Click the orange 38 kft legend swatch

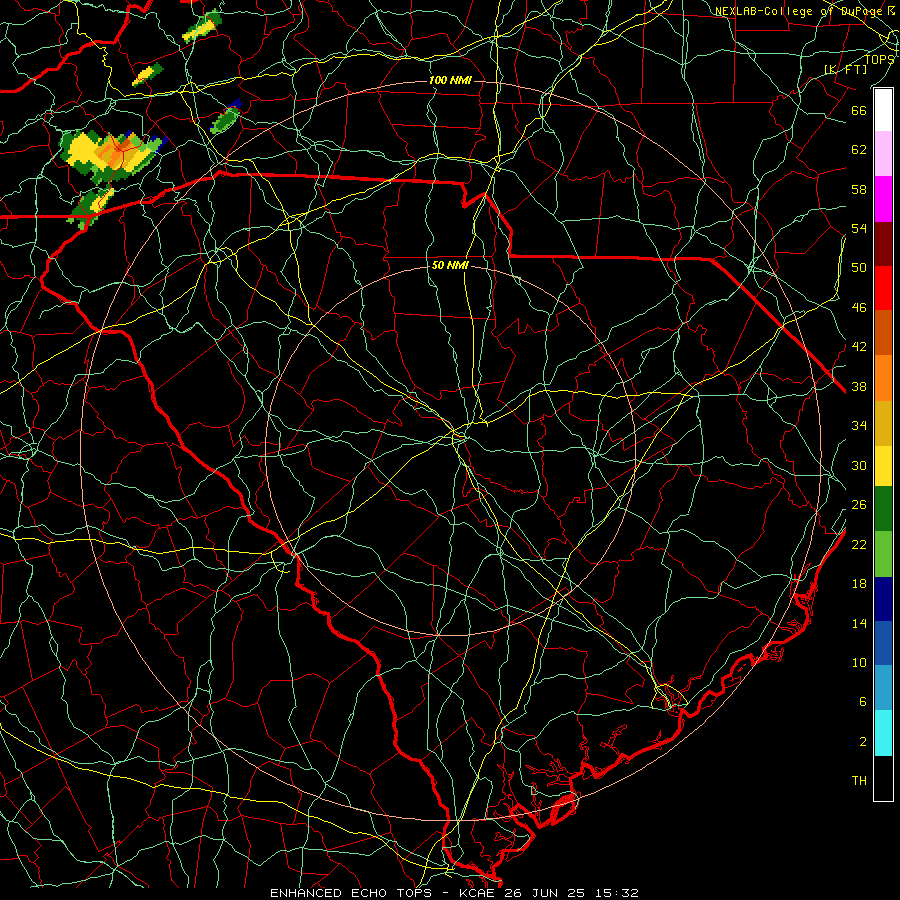[x=883, y=377]
